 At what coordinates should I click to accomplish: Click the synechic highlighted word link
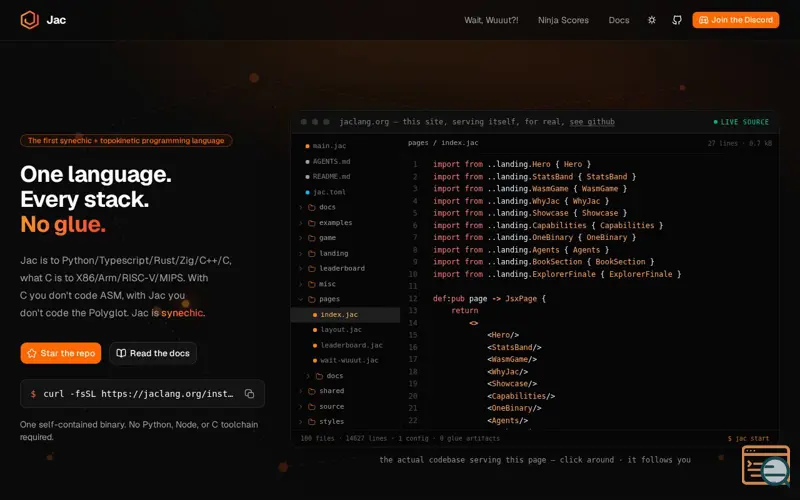(x=182, y=313)
